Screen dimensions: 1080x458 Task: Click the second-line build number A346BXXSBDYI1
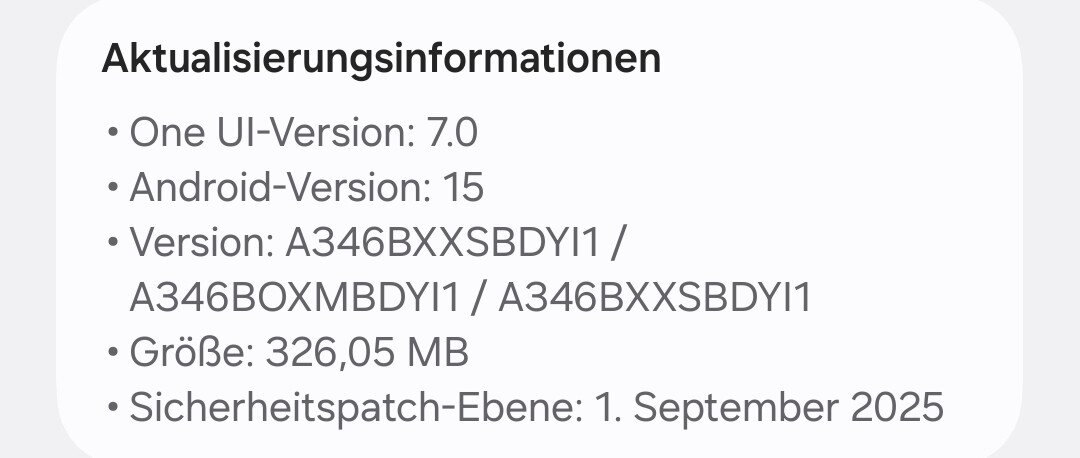tap(655, 298)
